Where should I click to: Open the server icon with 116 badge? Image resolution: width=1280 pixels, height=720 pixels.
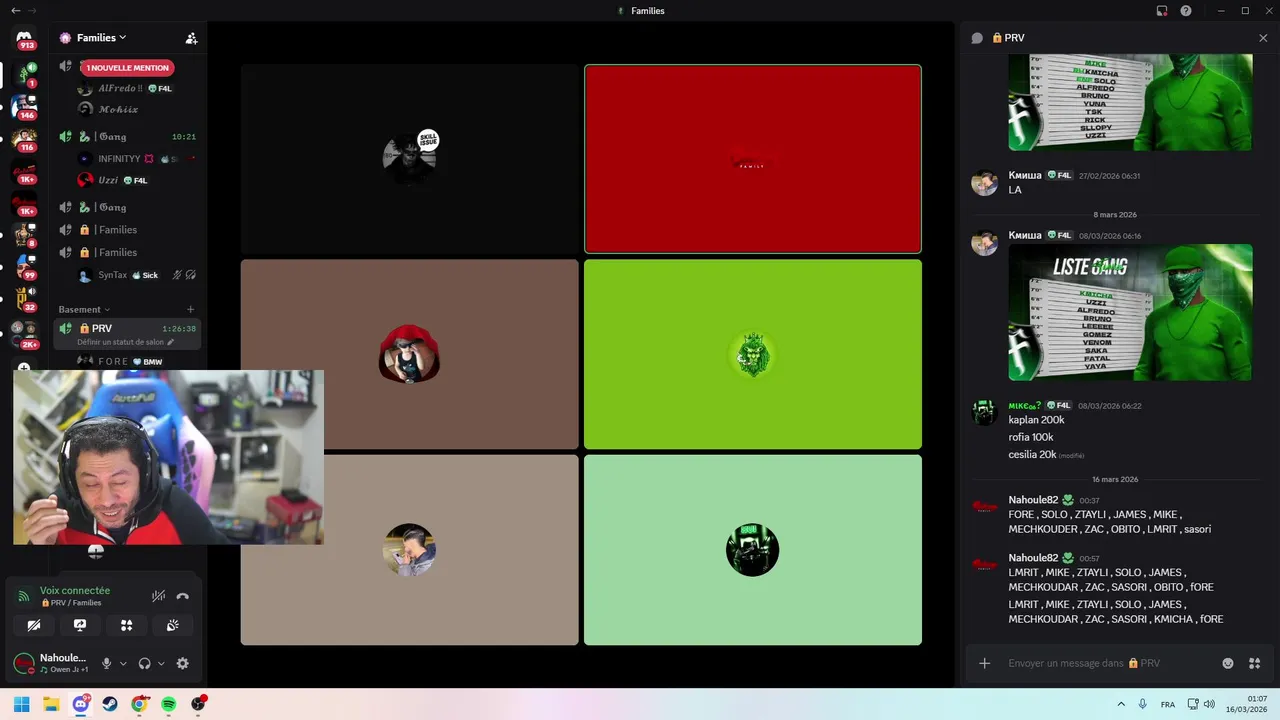[x=24, y=139]
